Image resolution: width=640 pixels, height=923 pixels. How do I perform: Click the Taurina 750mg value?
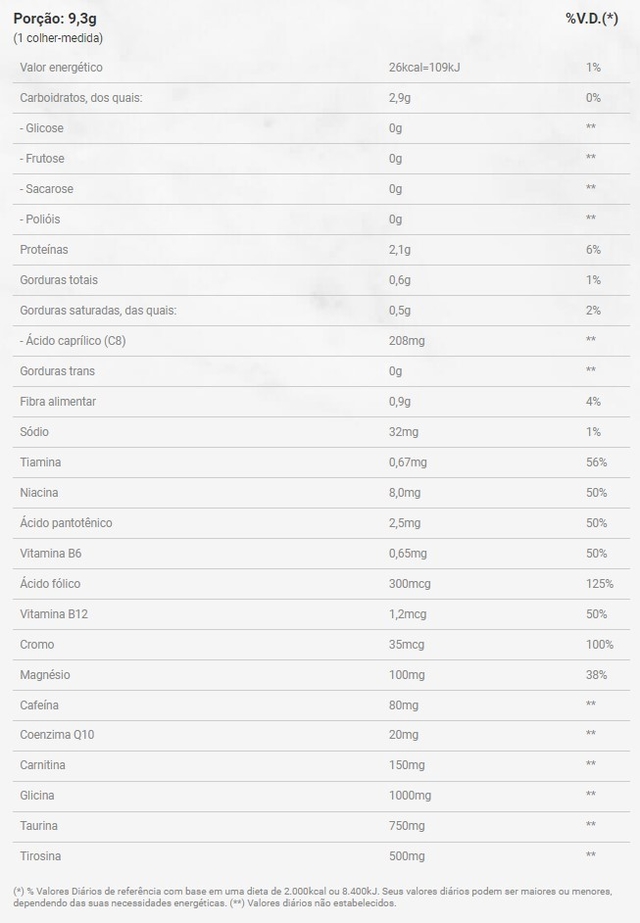click(x=407, y=826)
